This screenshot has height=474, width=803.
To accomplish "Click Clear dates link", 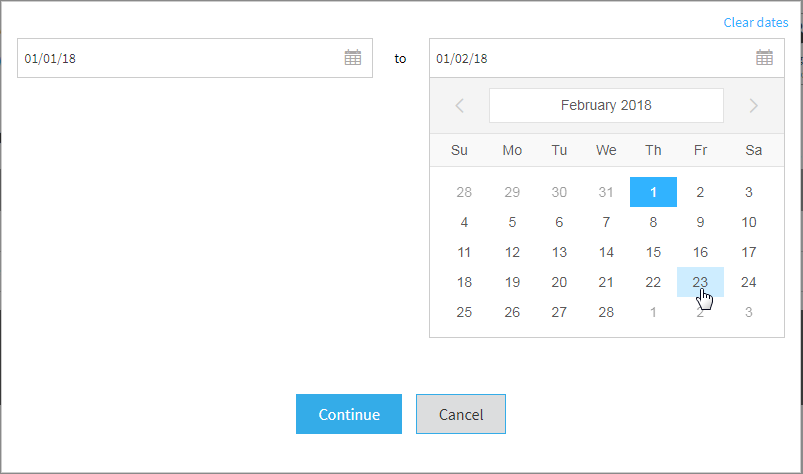I will click(x=756, y=23).
